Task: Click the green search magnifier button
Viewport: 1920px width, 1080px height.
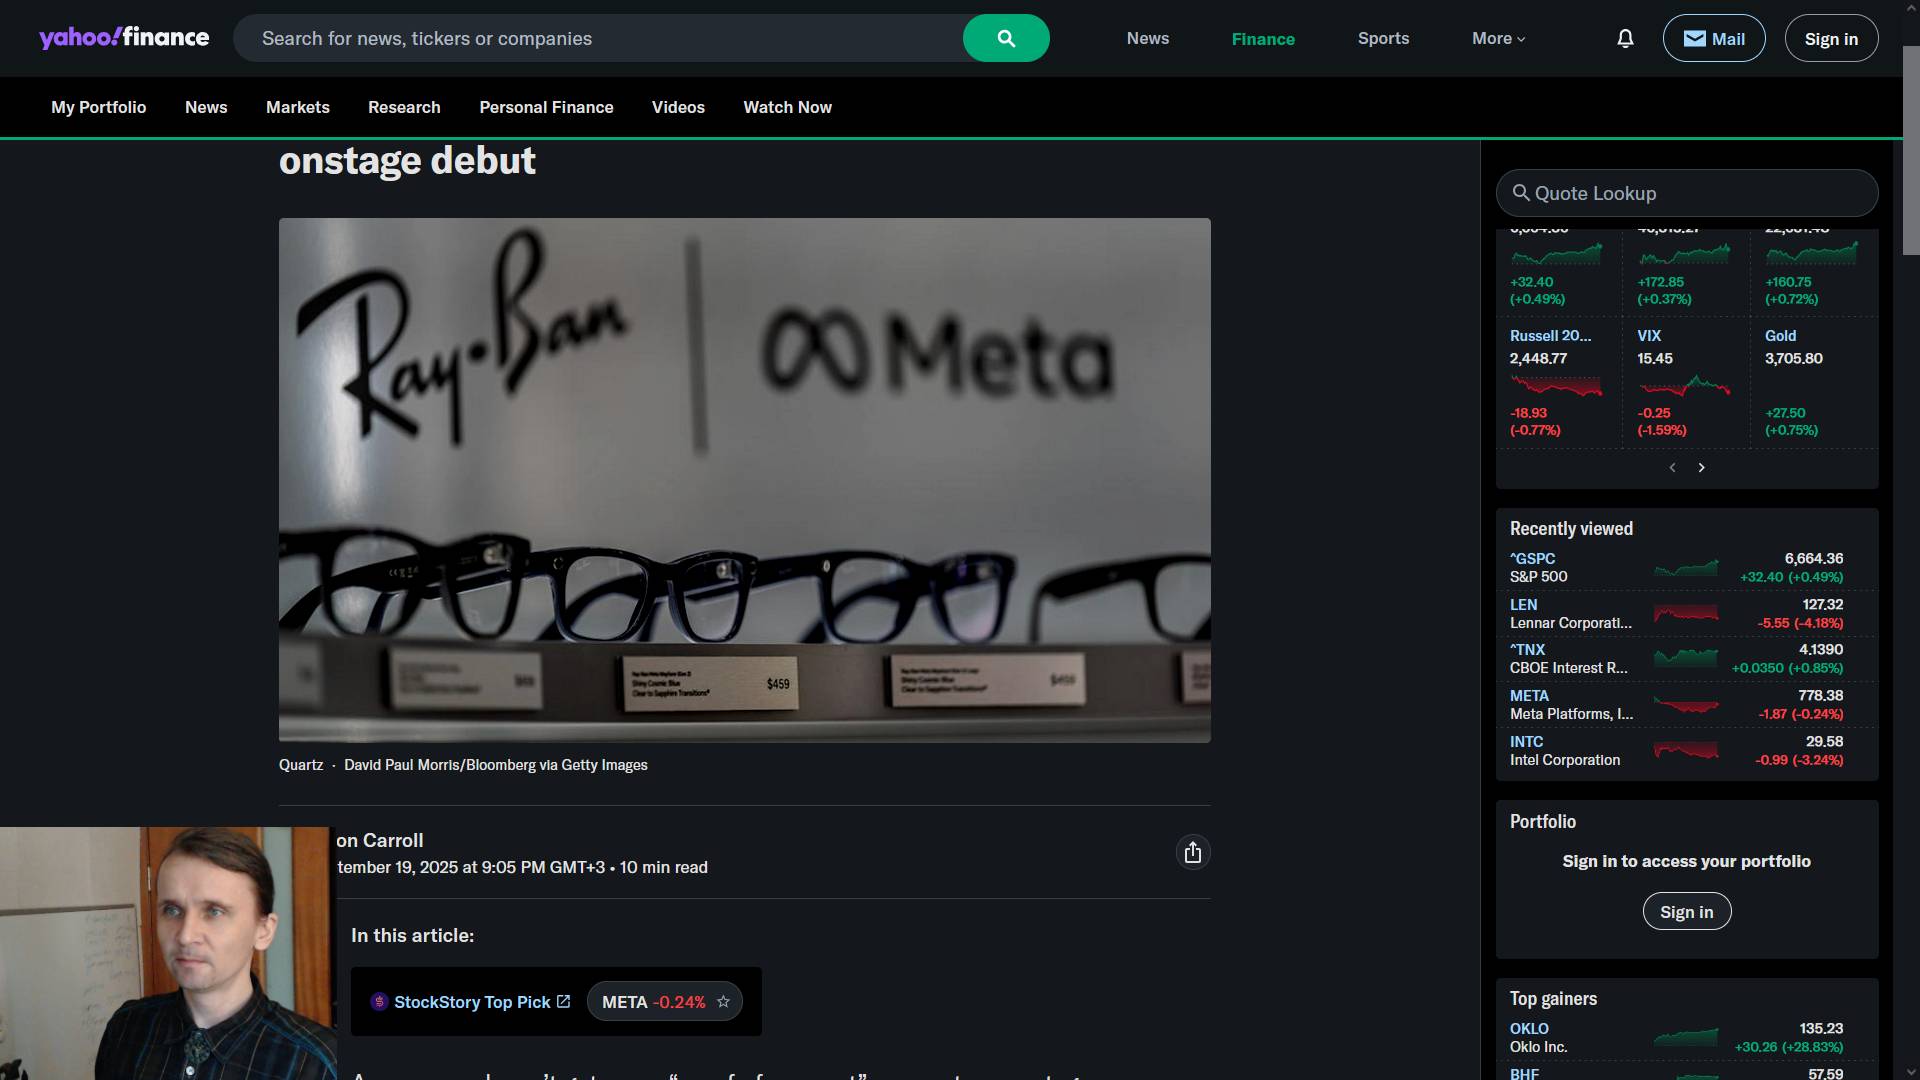Action: pos(1005,39)
